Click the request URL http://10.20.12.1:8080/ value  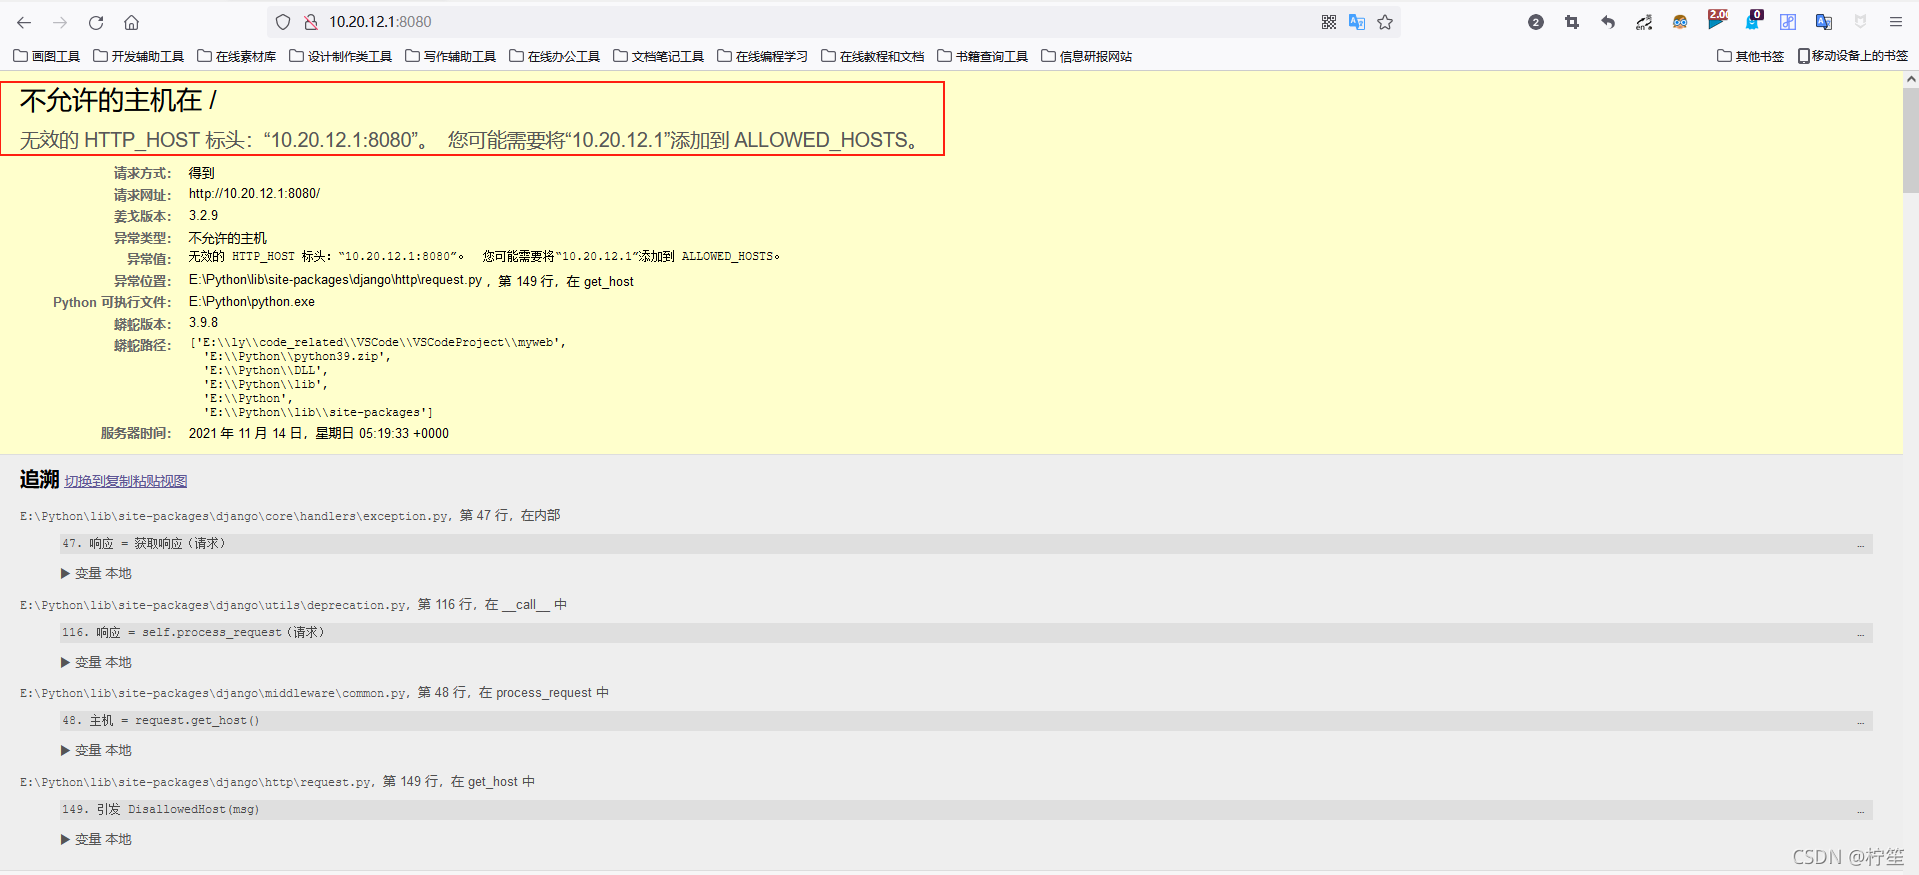point(254,194)
